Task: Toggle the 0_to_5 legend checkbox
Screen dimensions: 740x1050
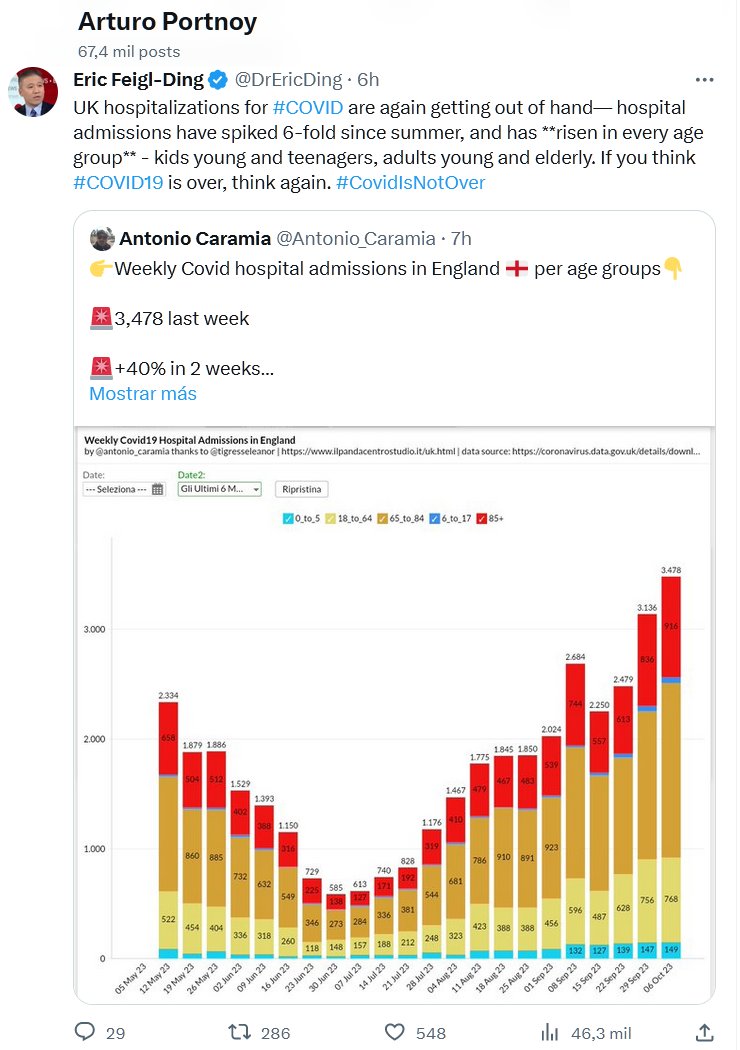Action: 286,519
